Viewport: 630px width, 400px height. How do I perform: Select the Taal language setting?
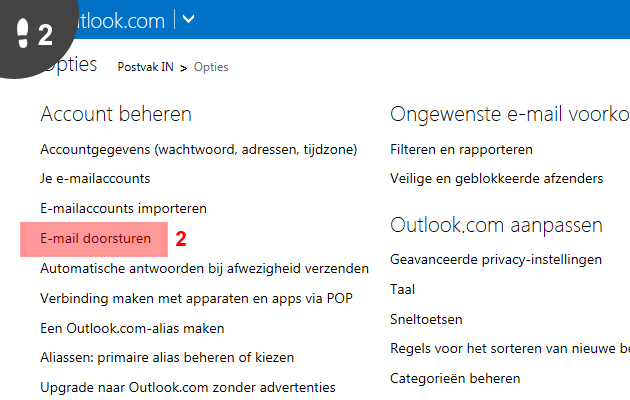pyautogui.click(x=402, y=290)
